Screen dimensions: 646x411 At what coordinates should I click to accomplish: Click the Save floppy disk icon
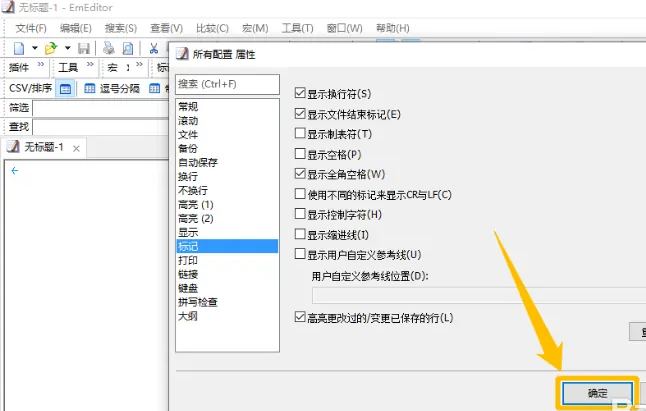(x=84, y=48)
